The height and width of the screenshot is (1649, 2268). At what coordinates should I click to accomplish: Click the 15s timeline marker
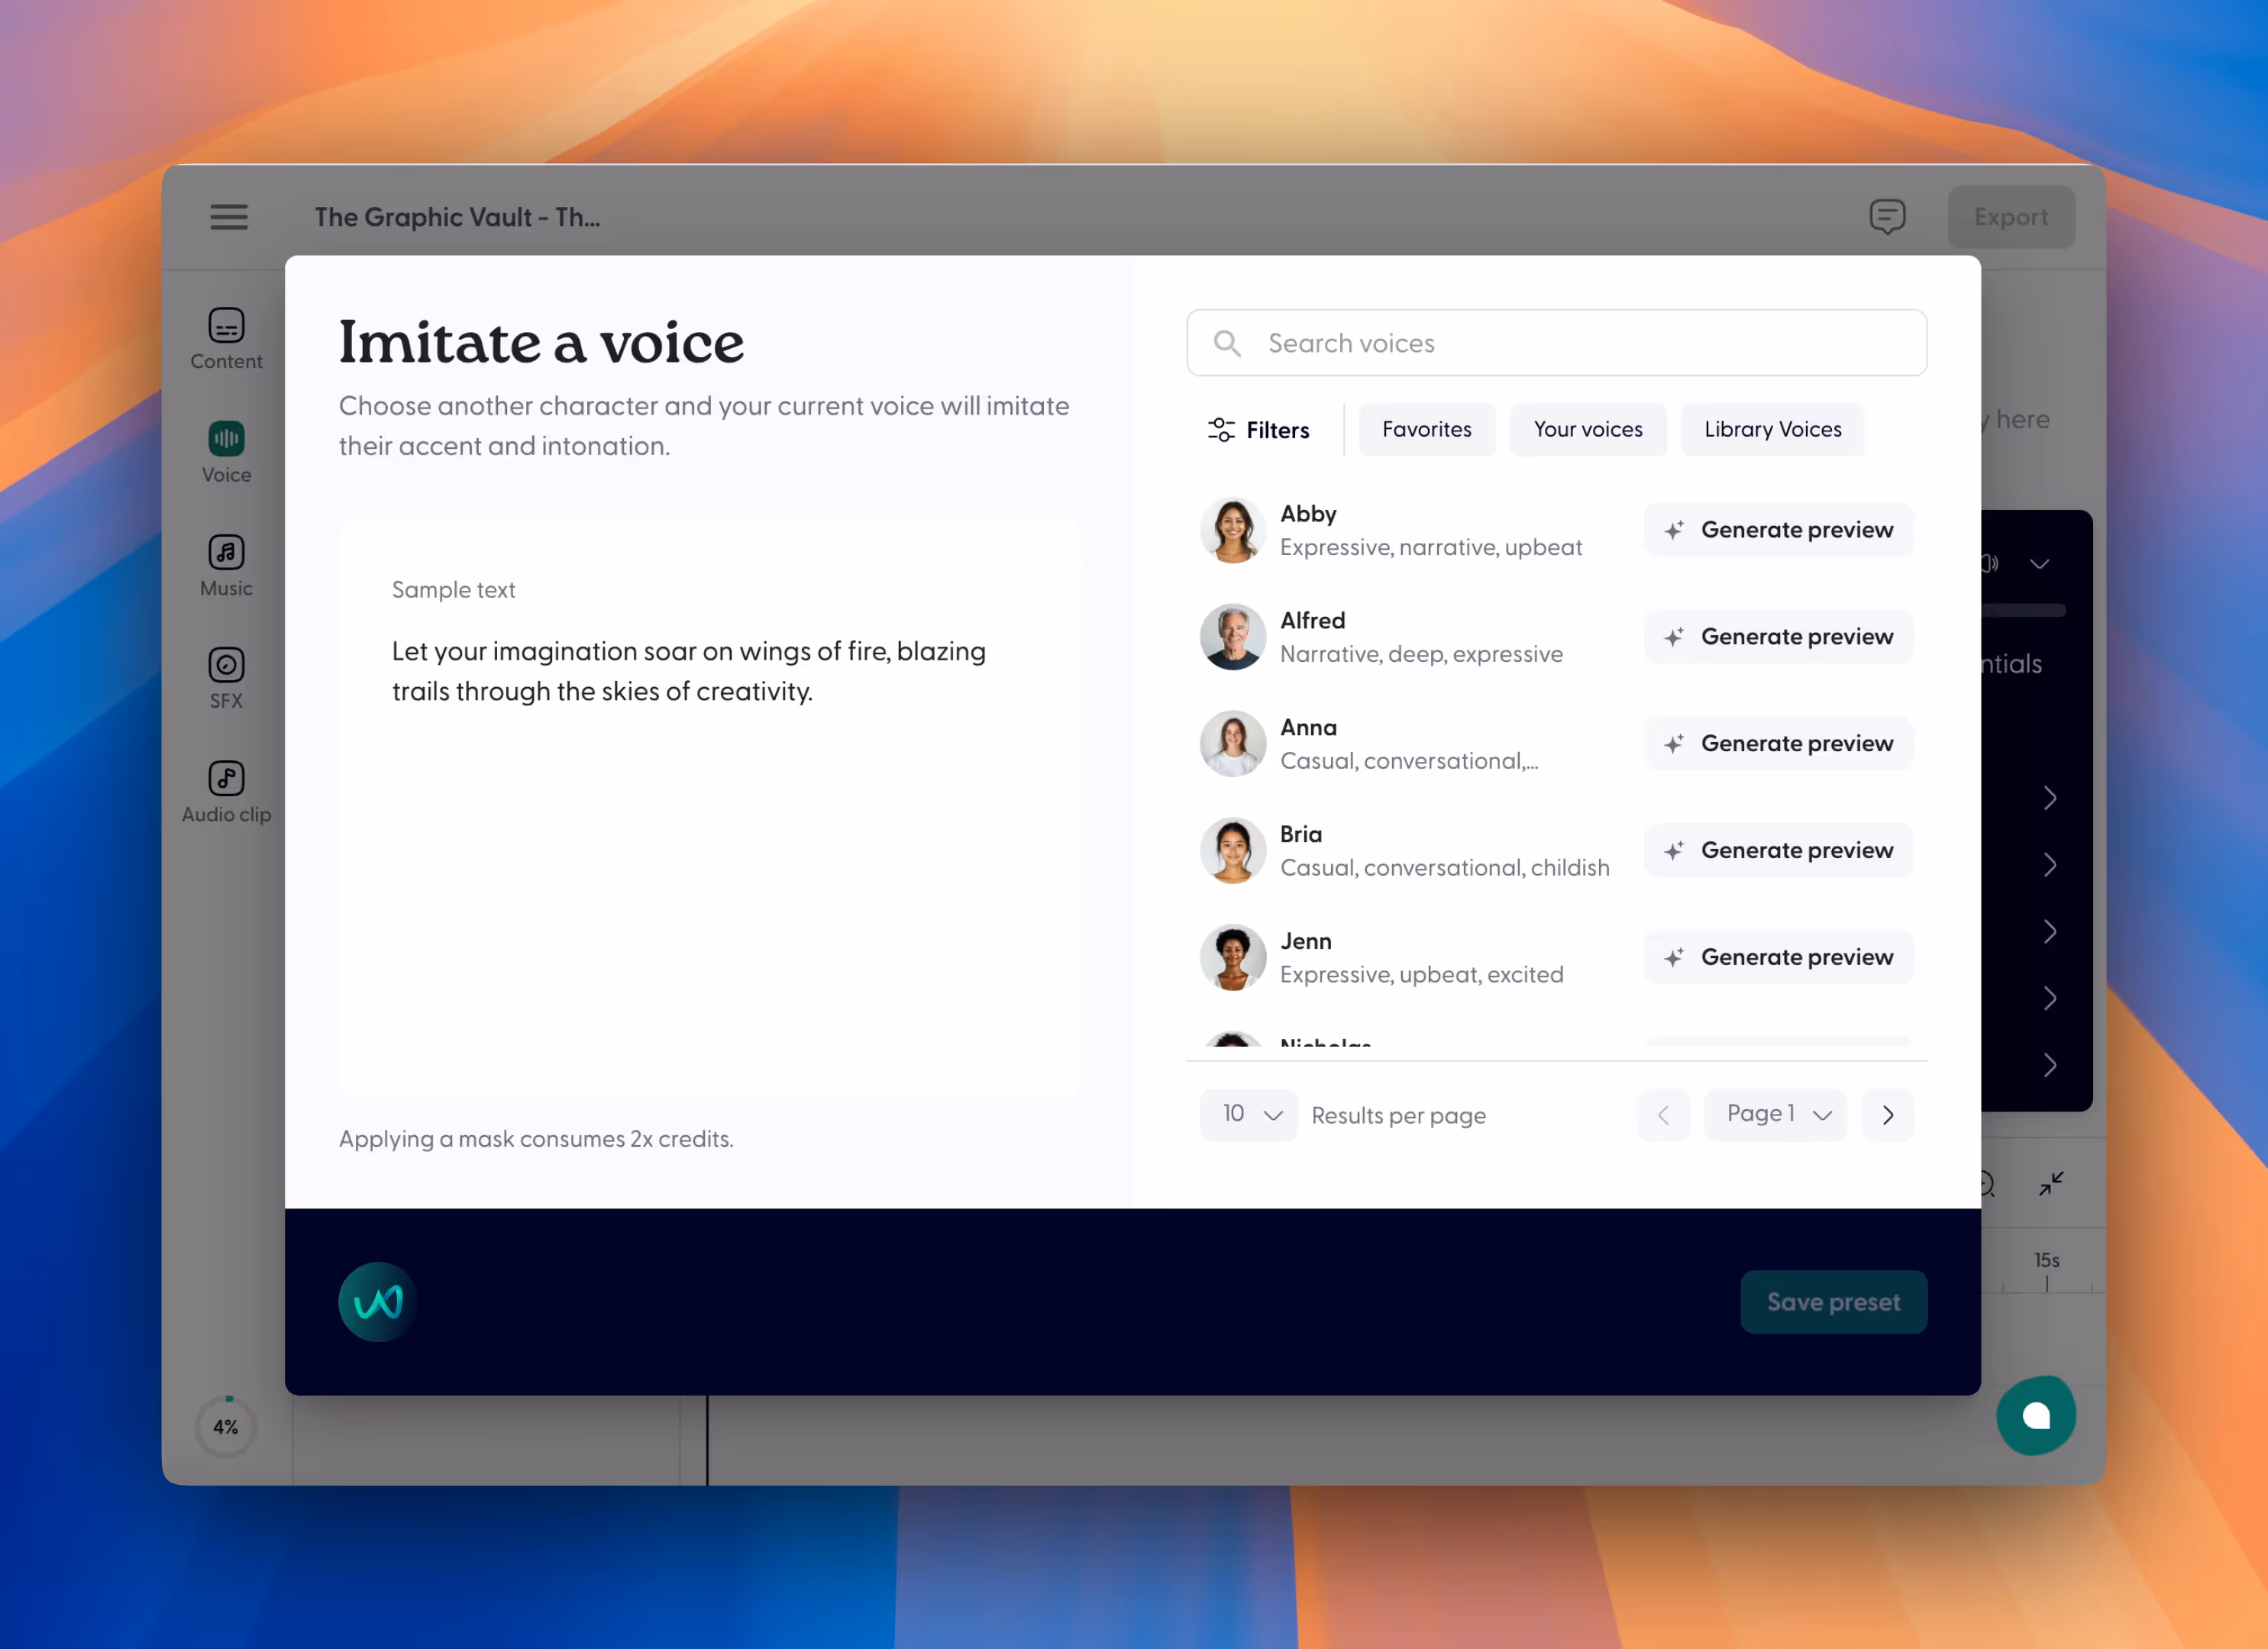(2046, 1261)
